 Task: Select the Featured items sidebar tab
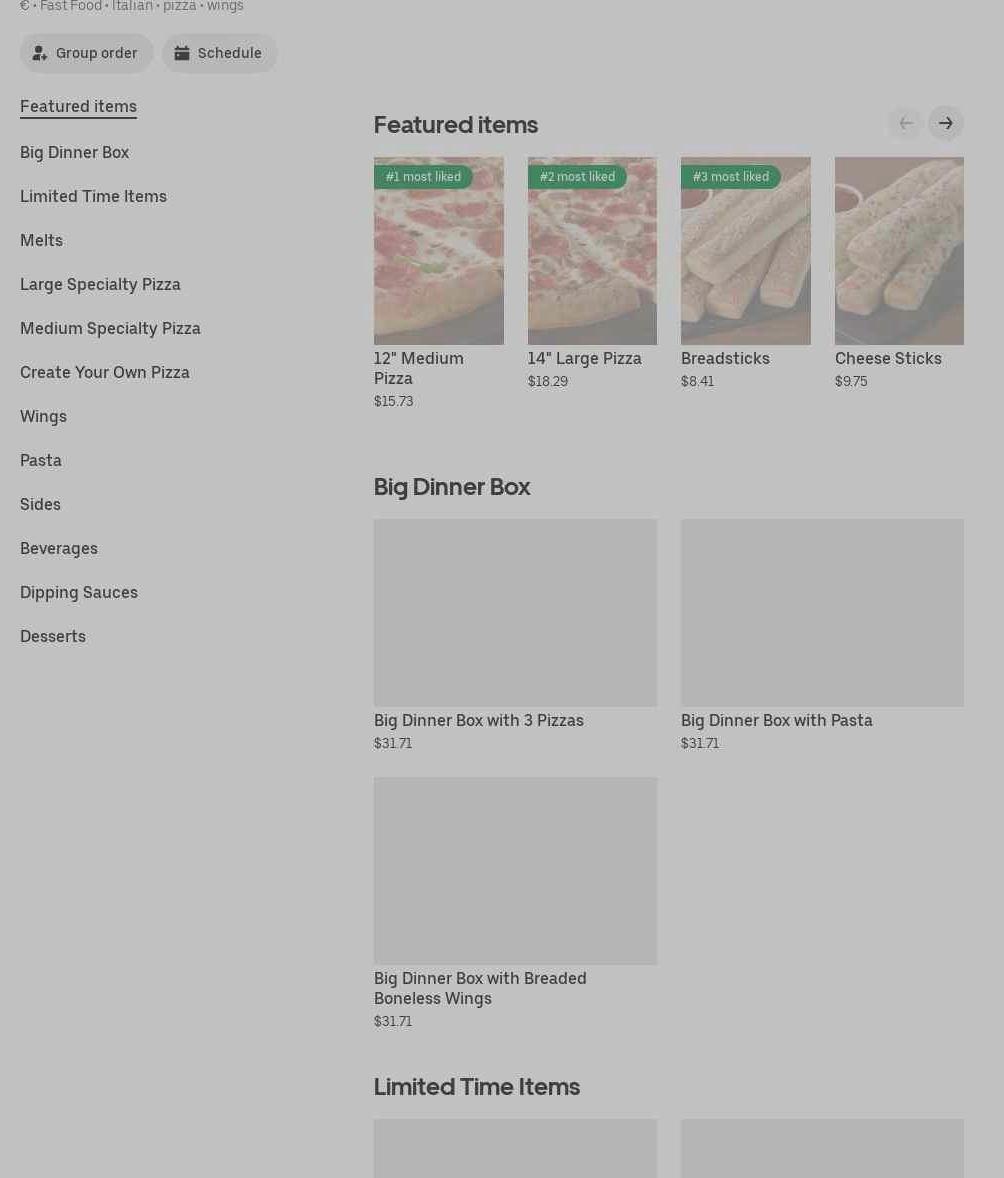coord(78,107)
